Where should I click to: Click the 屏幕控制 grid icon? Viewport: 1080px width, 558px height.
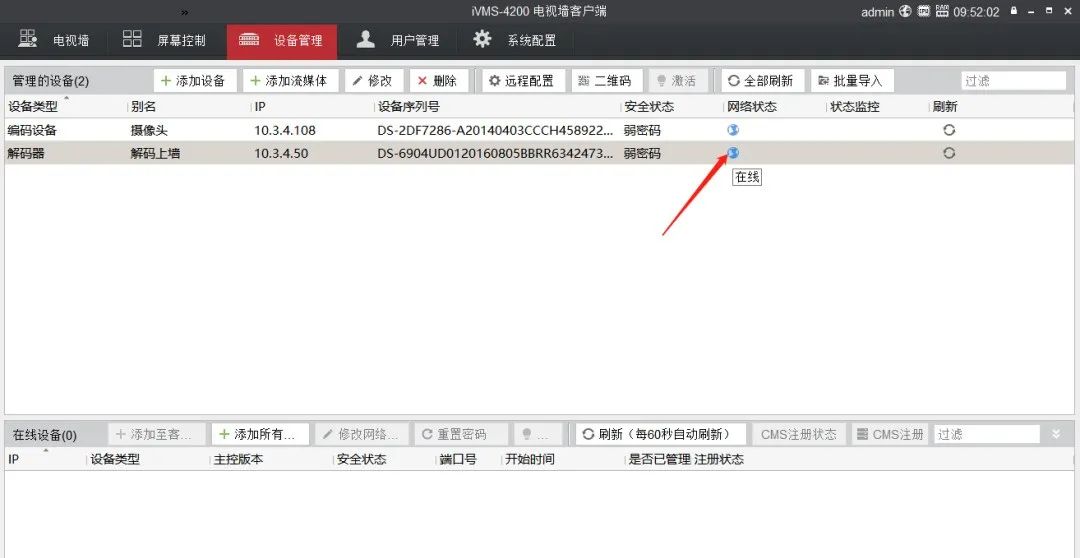pyautogui.click(x=132, y=39)
